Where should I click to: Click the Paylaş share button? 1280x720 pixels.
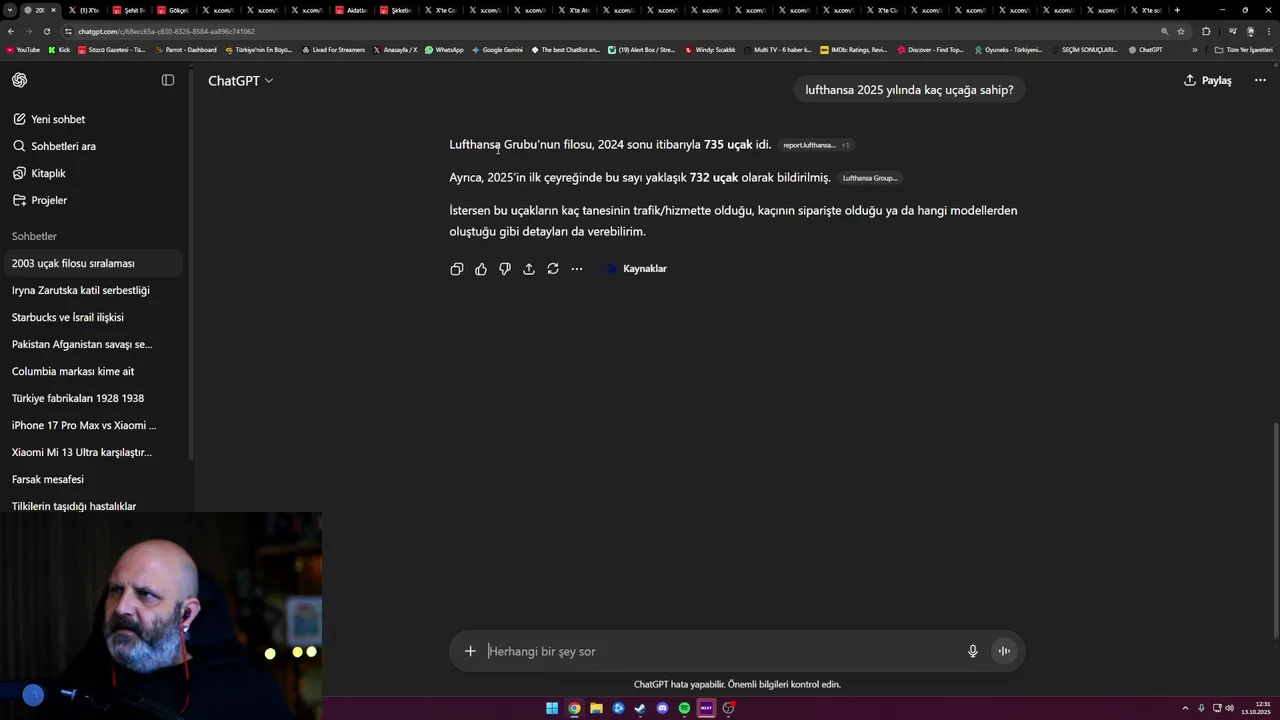(x=1208, y=80)
